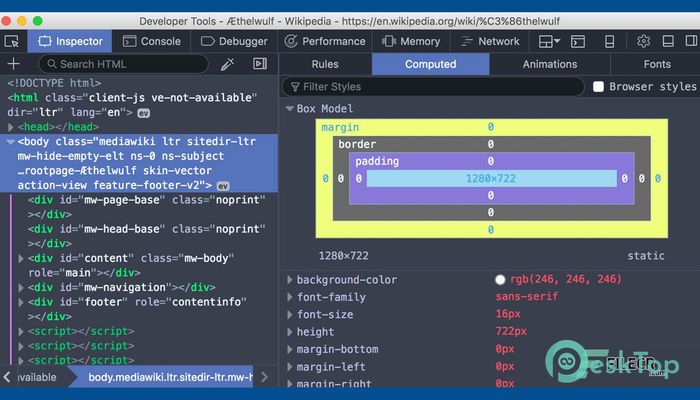Click the border top value 0
Viewport: 700px width, 400px height.
point(491,144)
